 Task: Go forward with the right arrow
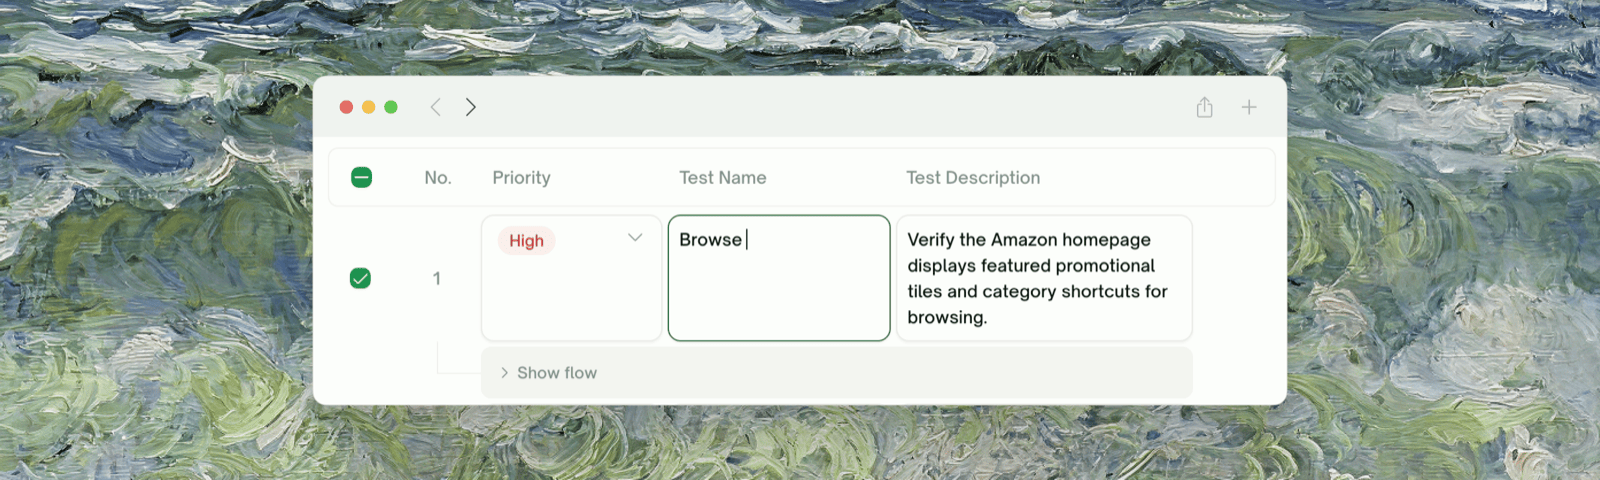pos(471,107)
